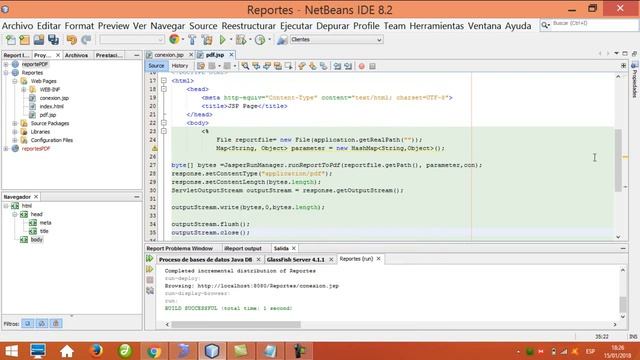The height and width of the screenshot is (360, 640).
Task: Open the Report Problems Window tab
Action: point(179,248)
